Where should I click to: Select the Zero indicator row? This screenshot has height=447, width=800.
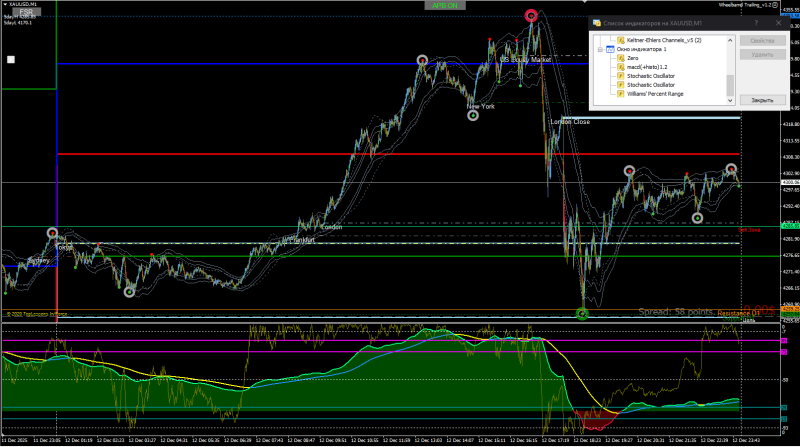[633, 58]
